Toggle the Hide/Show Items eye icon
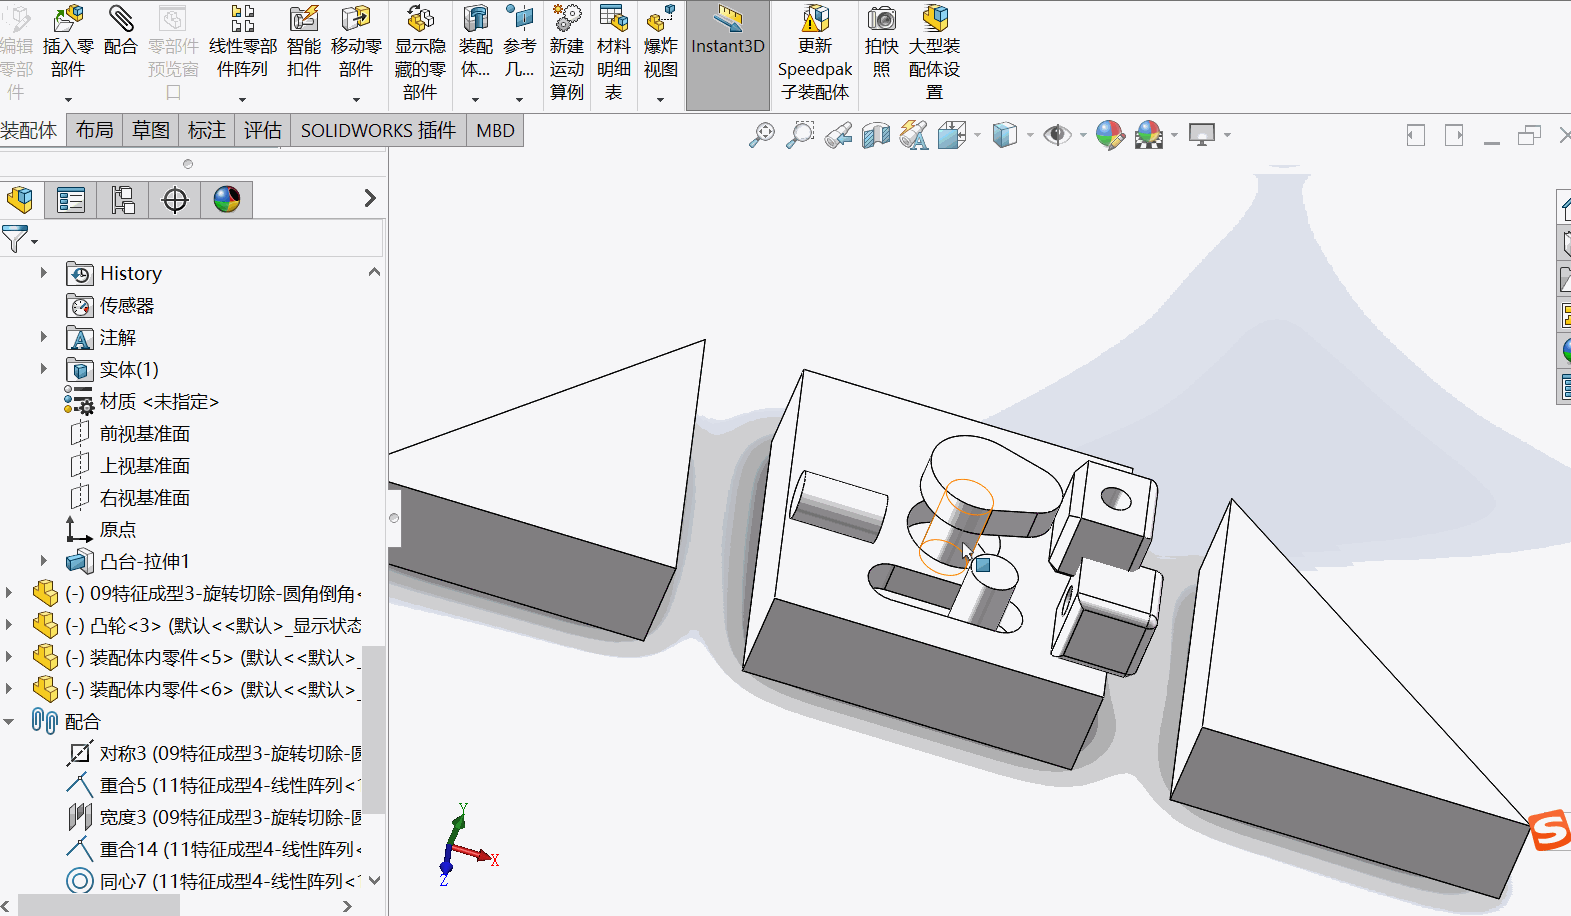 tap(1057, 134)
